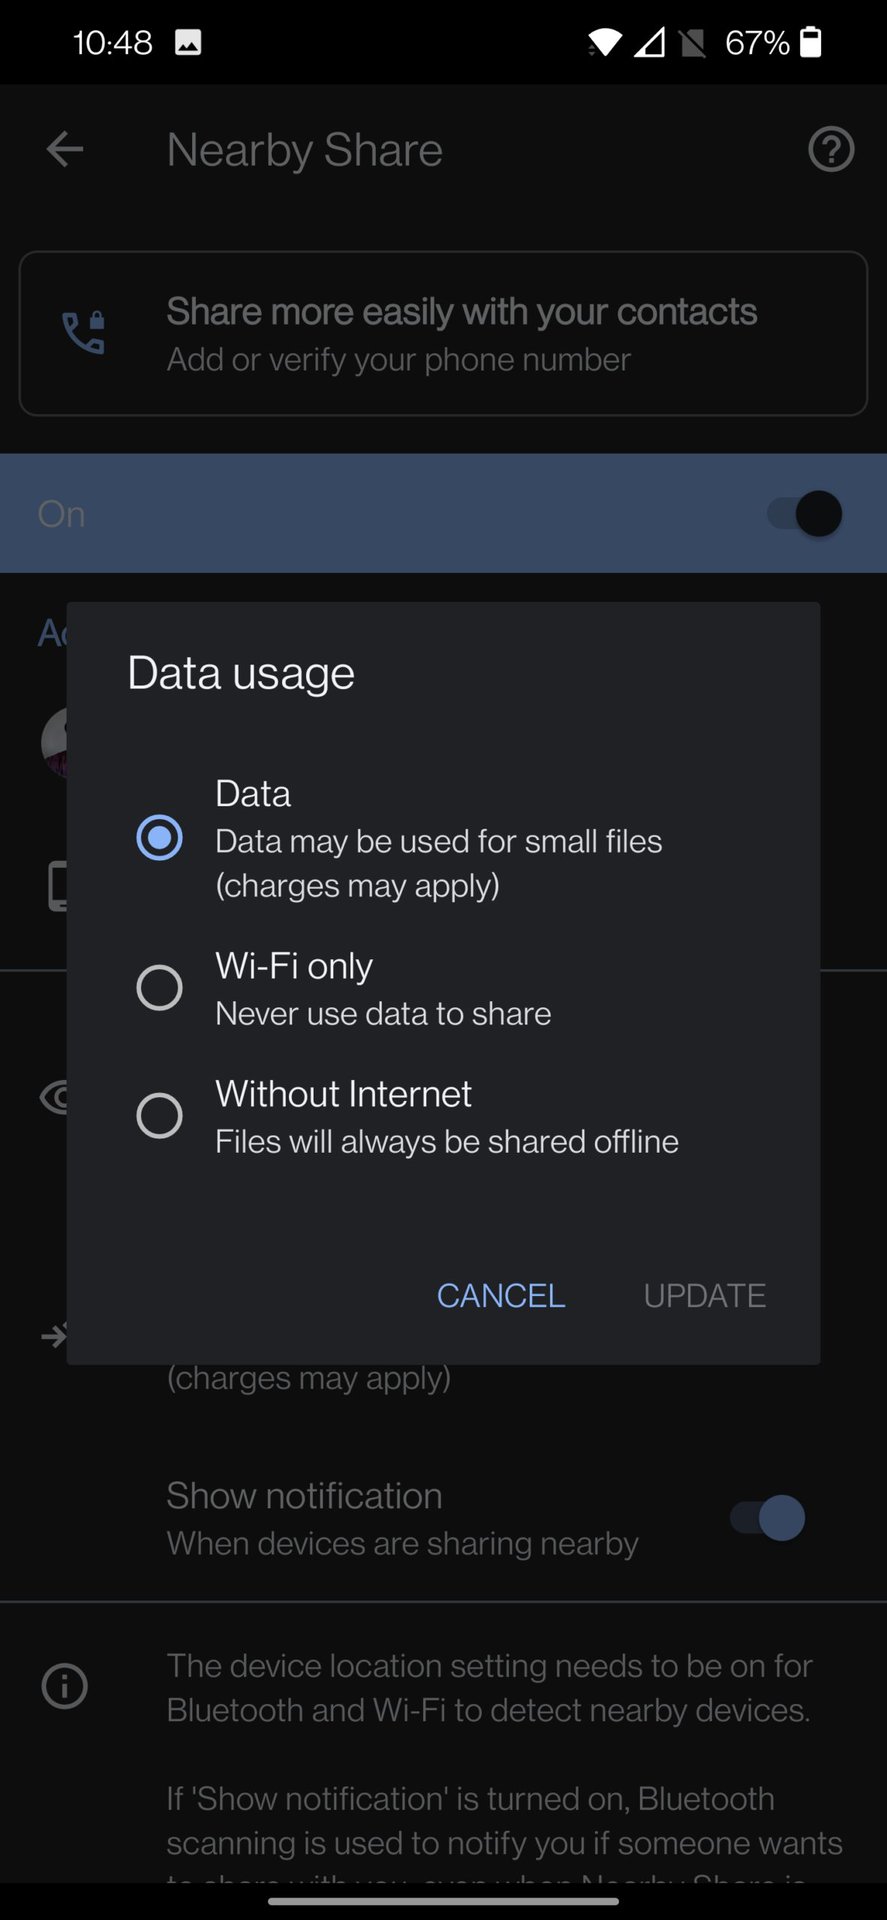Screen dimensions: 887x1920
Task: Select the Data radio option
Action: pyautogui.click(x=159, y=837)
